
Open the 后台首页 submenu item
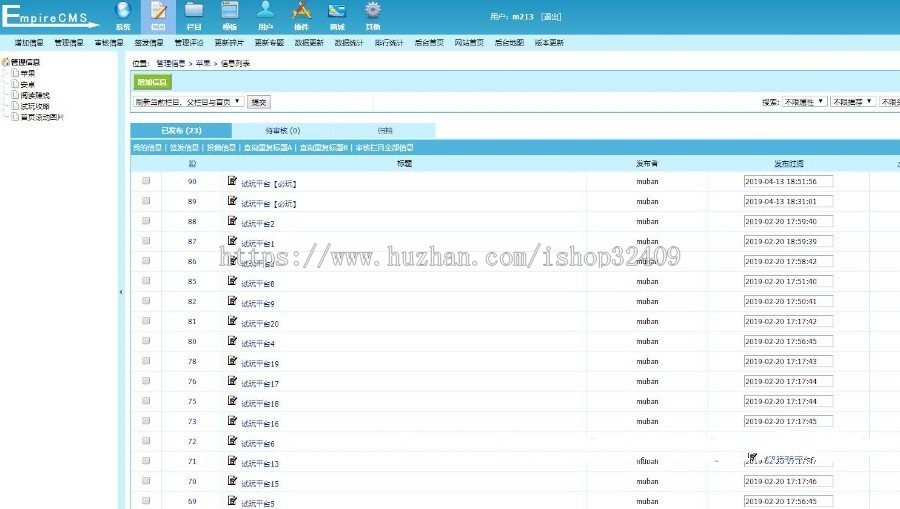click(429, 43)
